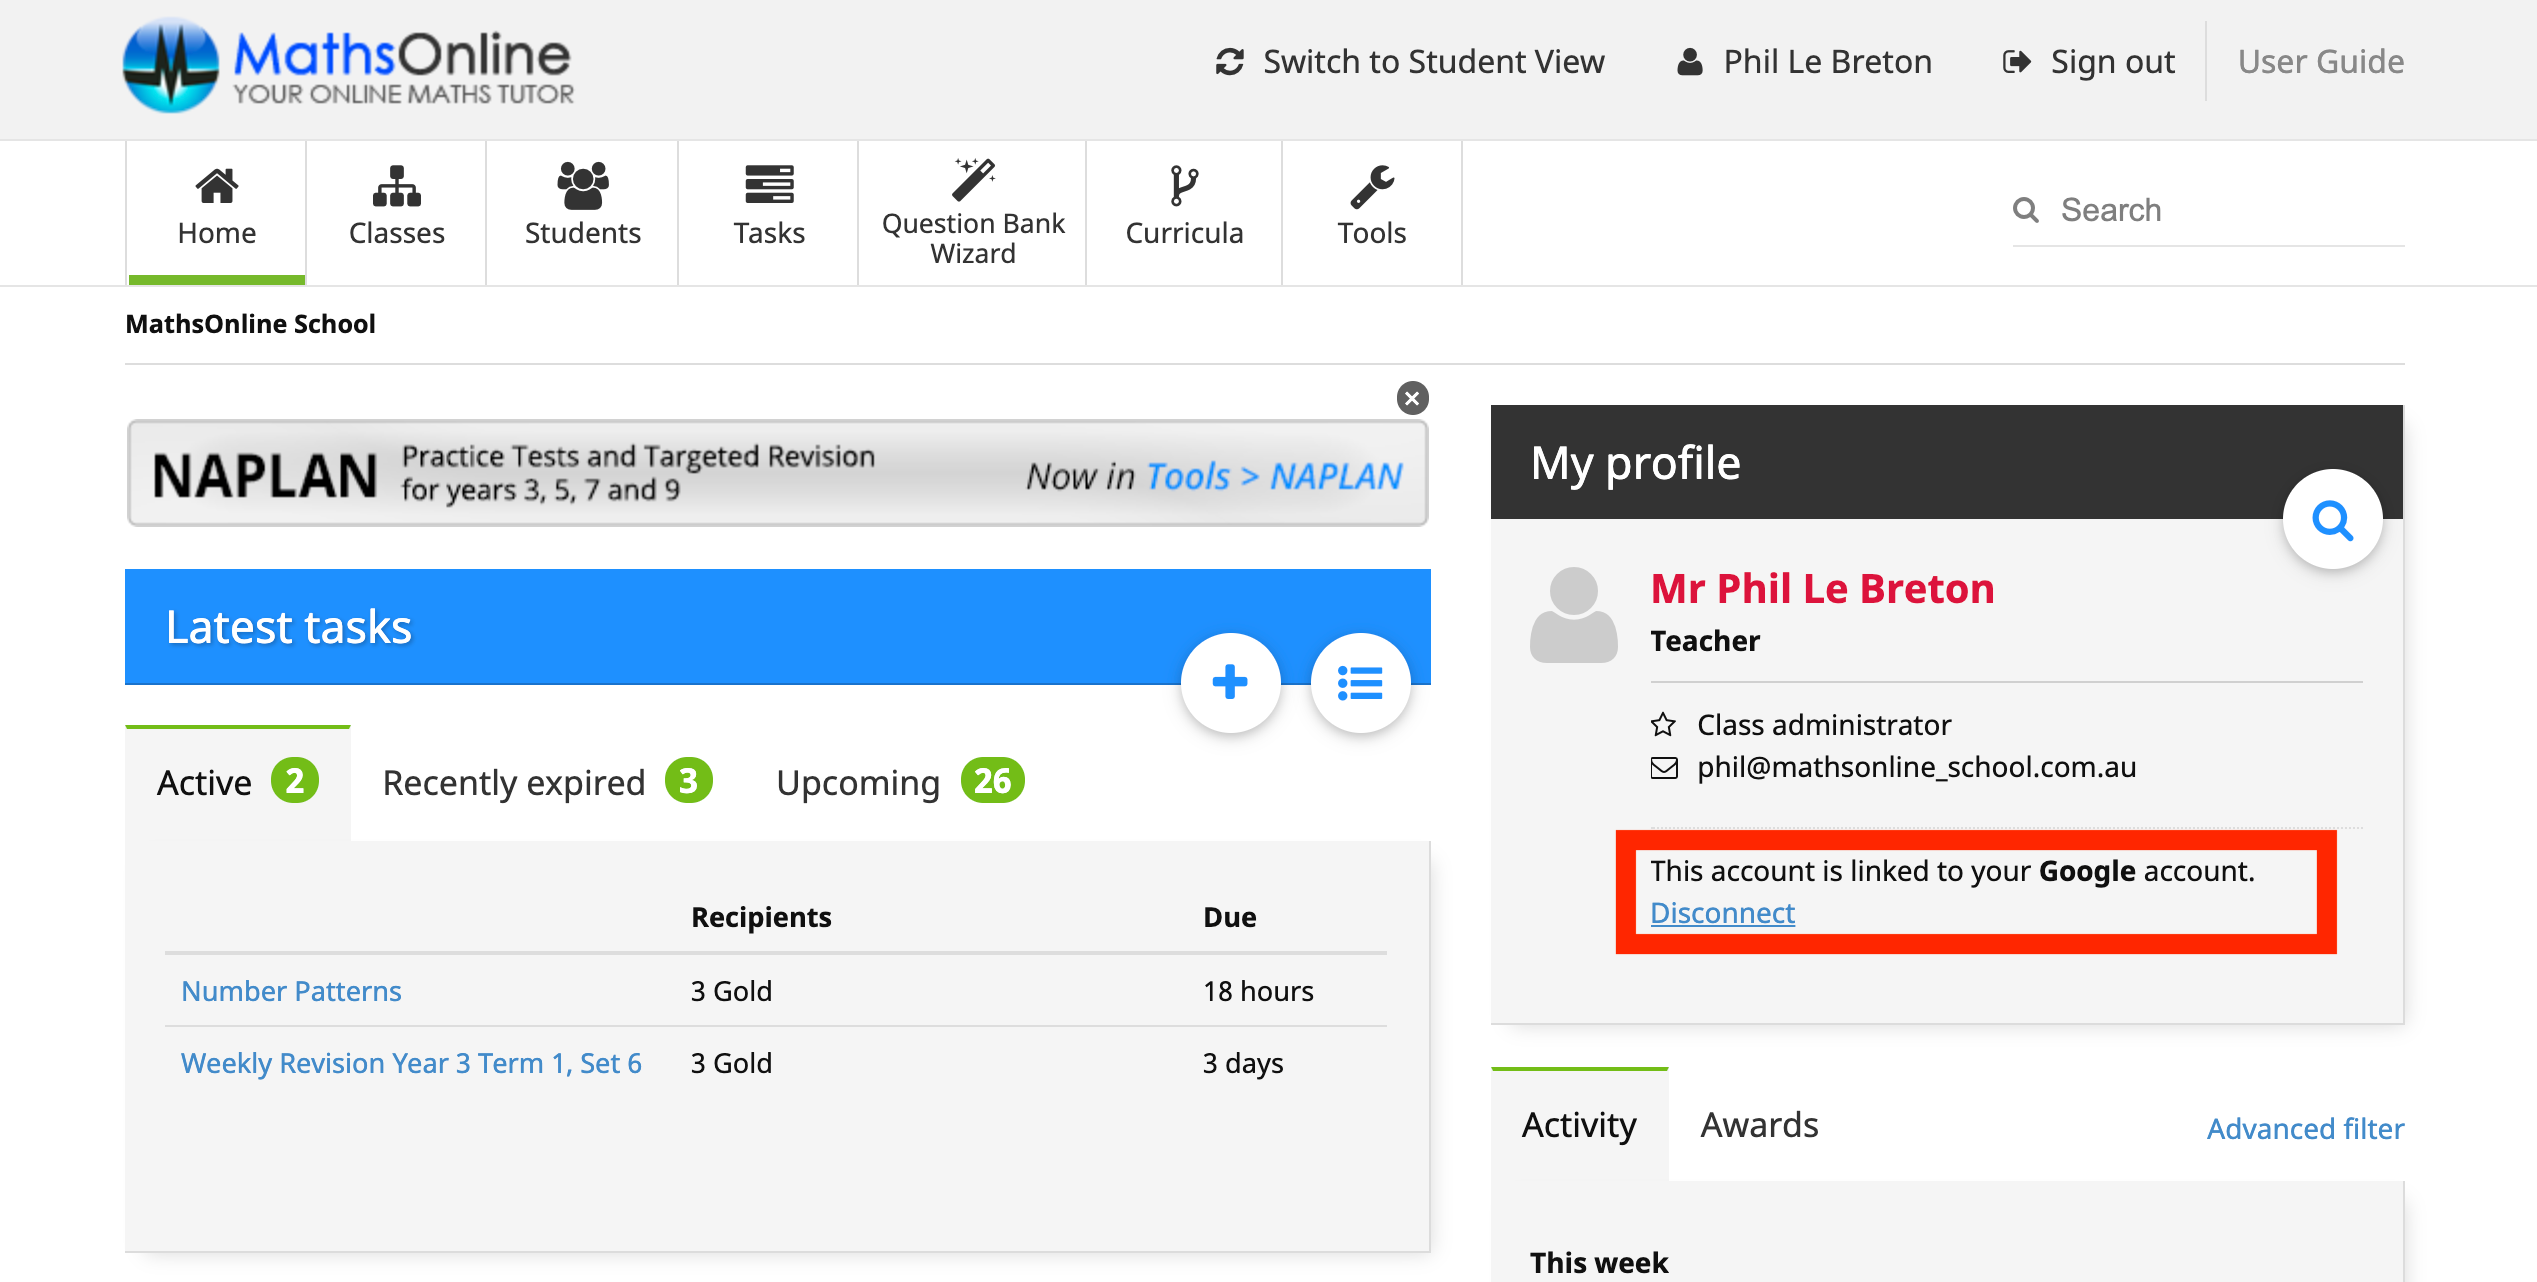Screen dimensions: 2537x1282
Task: Open the Number Patterns task
Action: [x=291, y=990]
